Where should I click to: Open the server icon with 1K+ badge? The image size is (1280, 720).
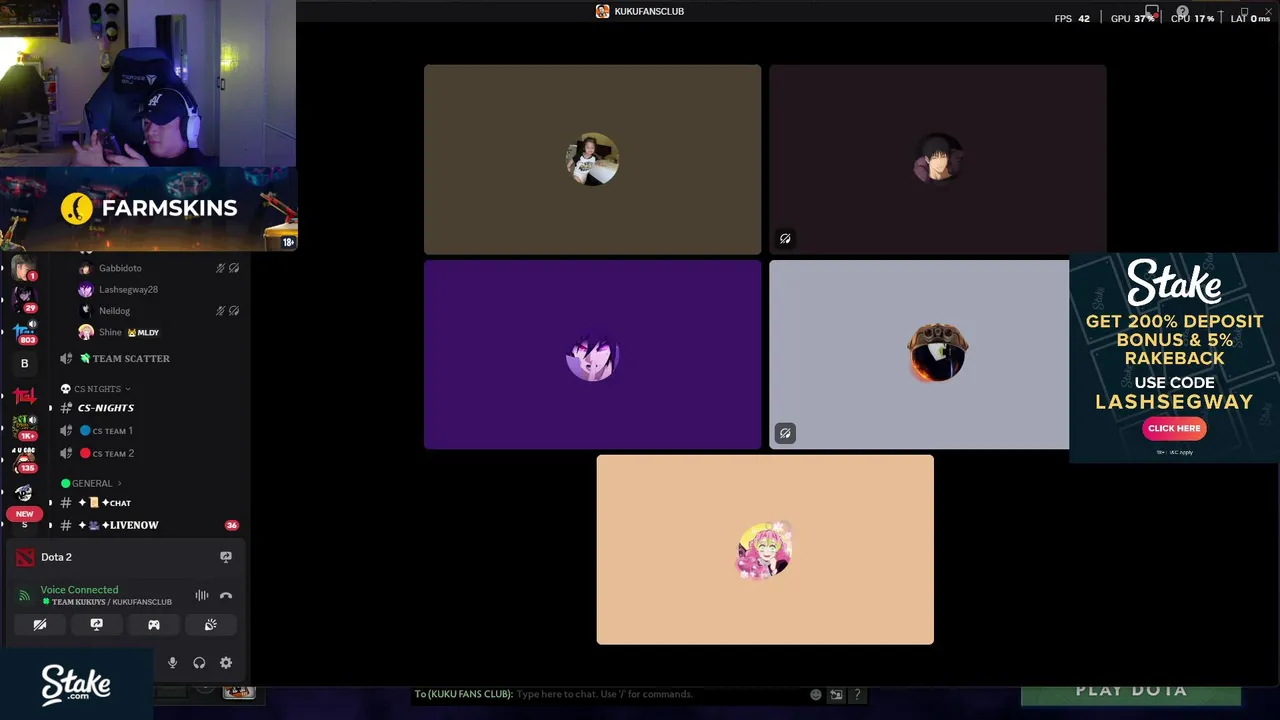click(24, 427)
